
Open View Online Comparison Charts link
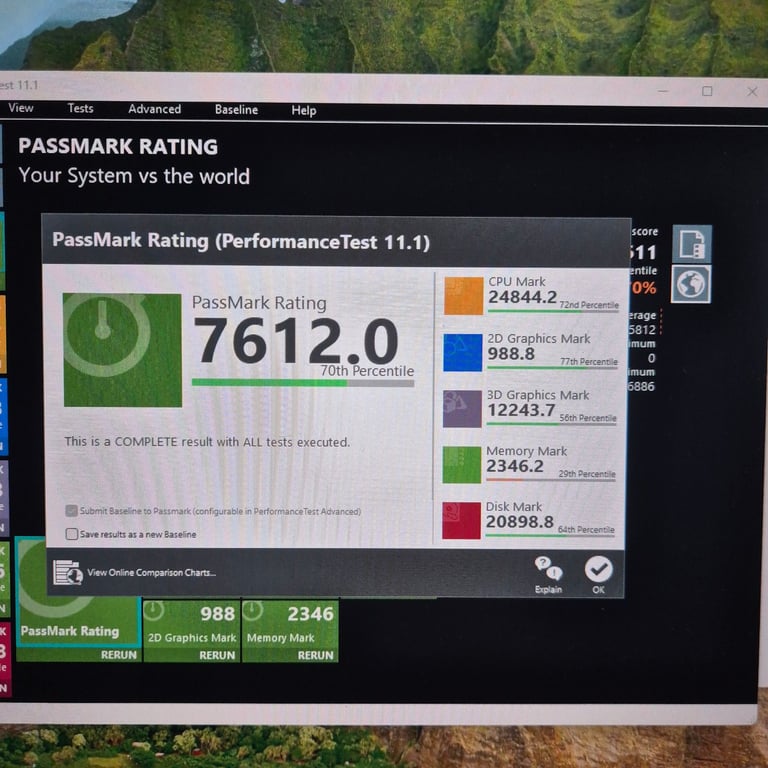click(x=151, y=573)
